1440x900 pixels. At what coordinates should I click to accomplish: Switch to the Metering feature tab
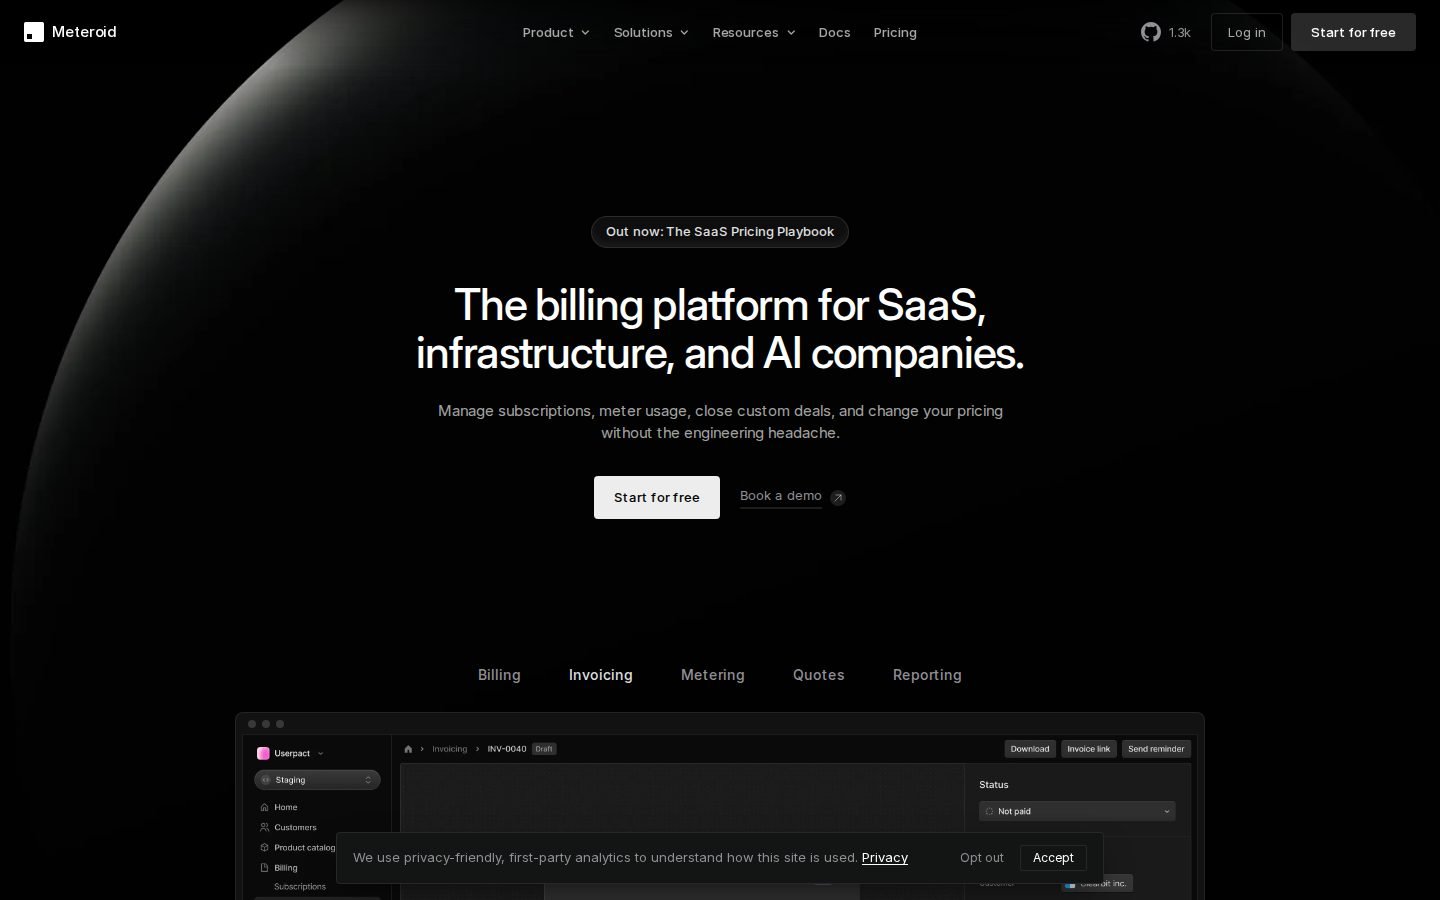pos(712,675)
